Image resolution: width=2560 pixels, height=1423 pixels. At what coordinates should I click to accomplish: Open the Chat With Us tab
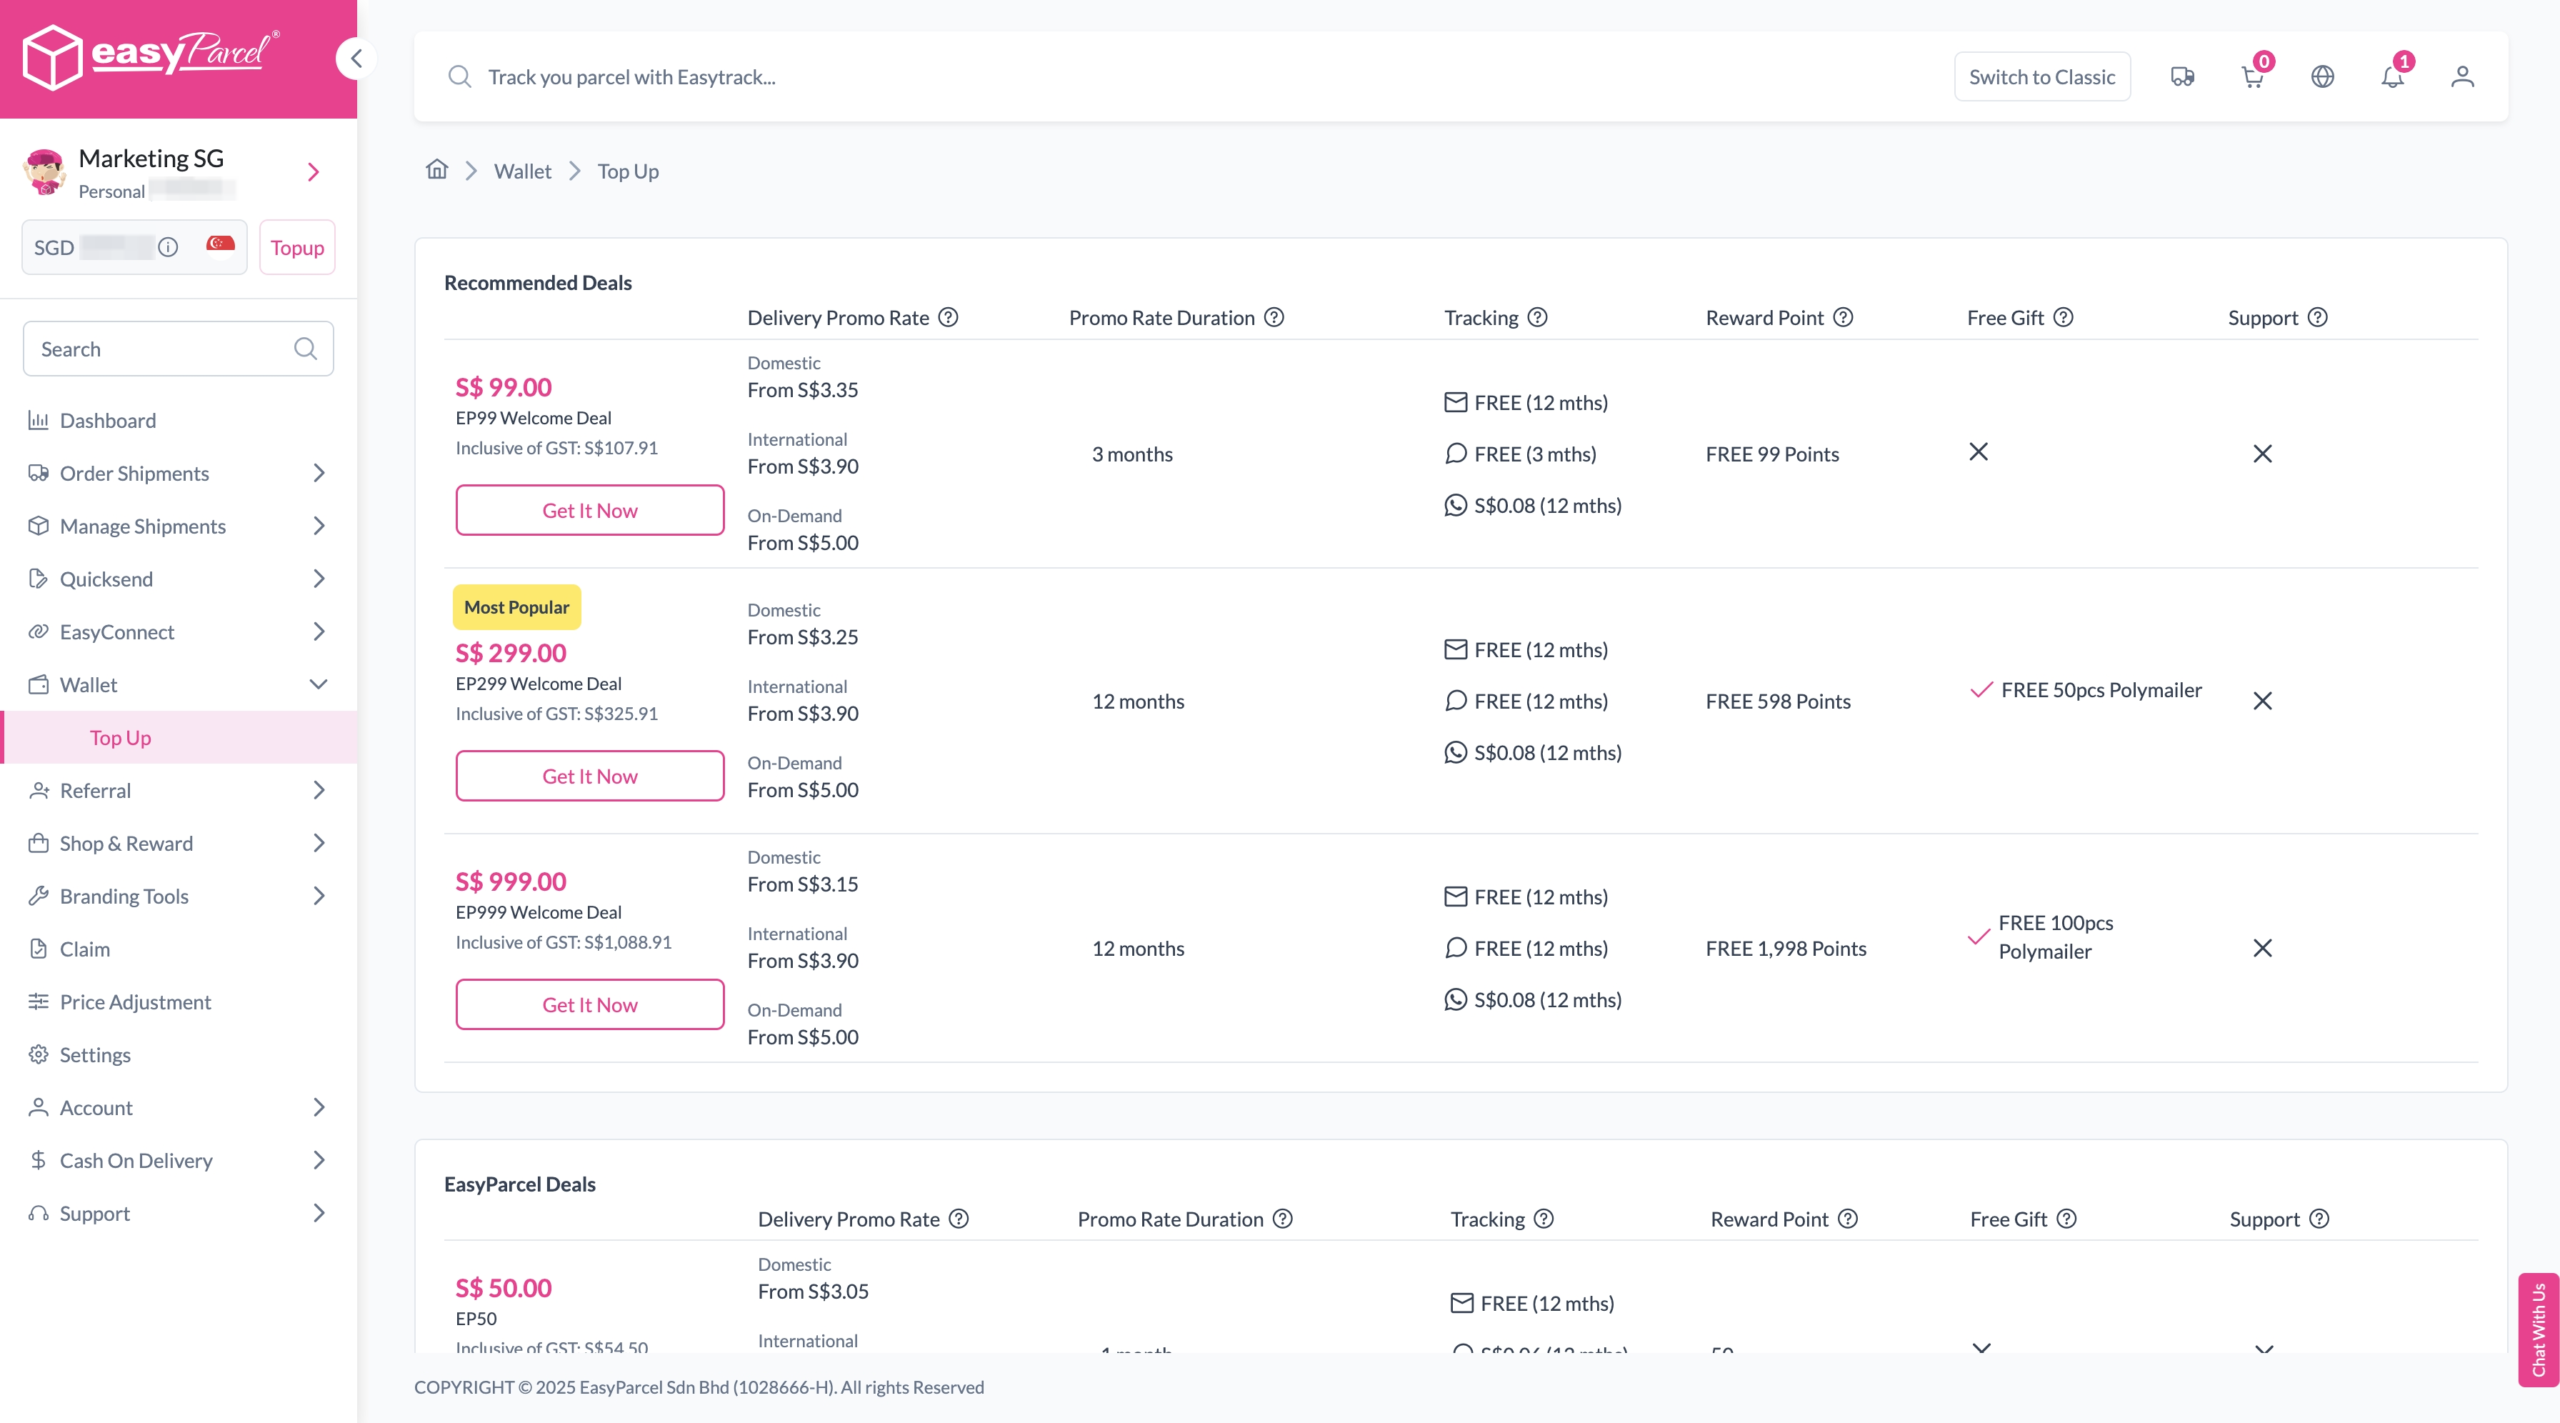click(x=2538, y=1329)
